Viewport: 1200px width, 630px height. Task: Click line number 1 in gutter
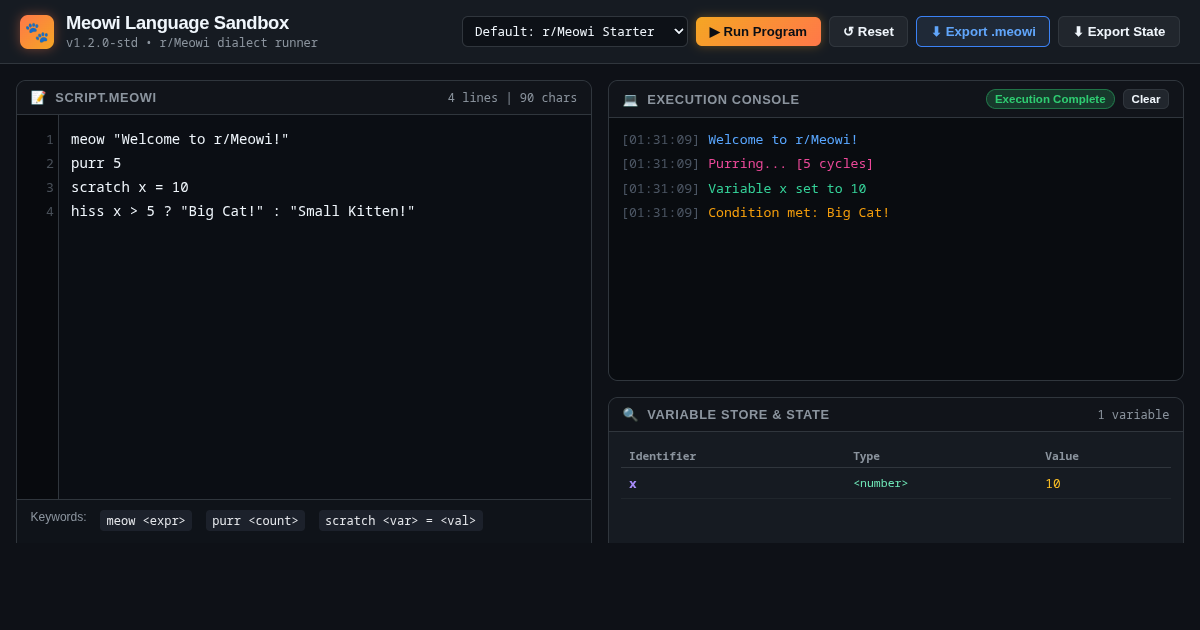tap(49, 139)
